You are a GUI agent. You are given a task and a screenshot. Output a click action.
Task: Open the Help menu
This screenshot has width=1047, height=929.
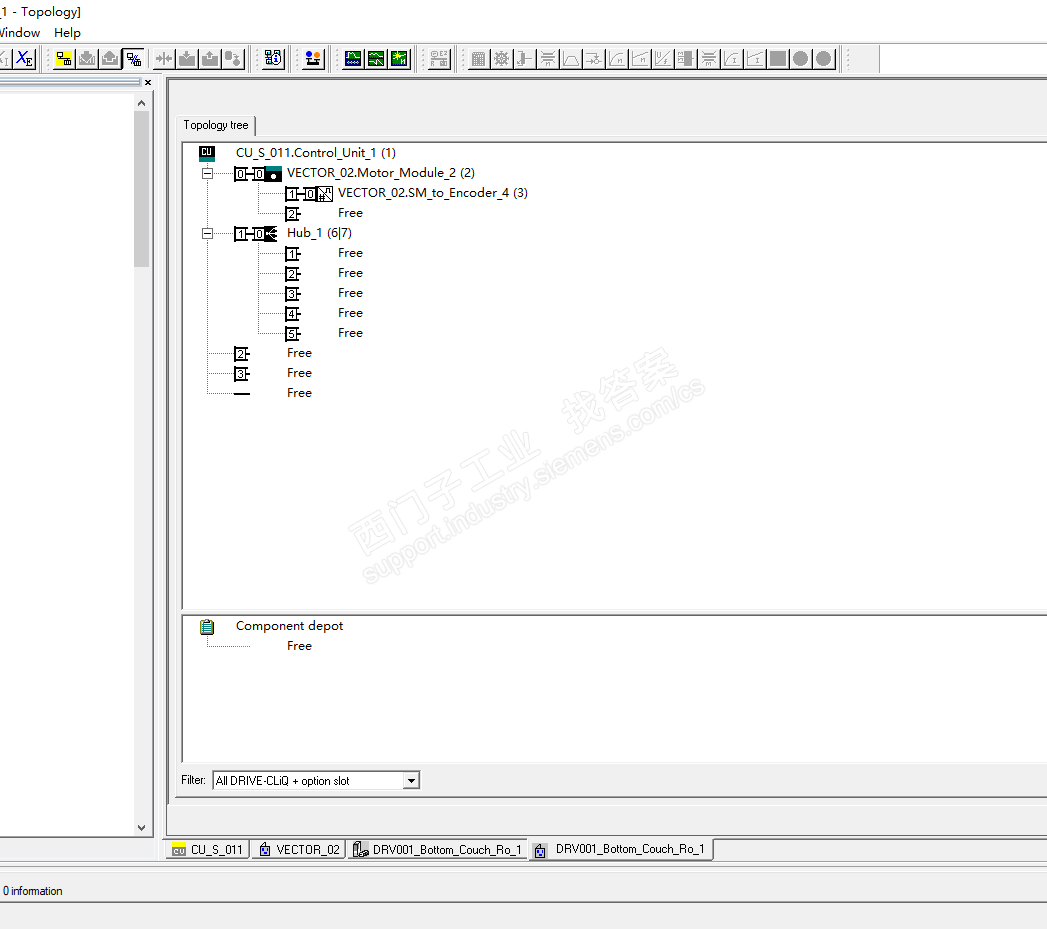click(x=67, y=33)
